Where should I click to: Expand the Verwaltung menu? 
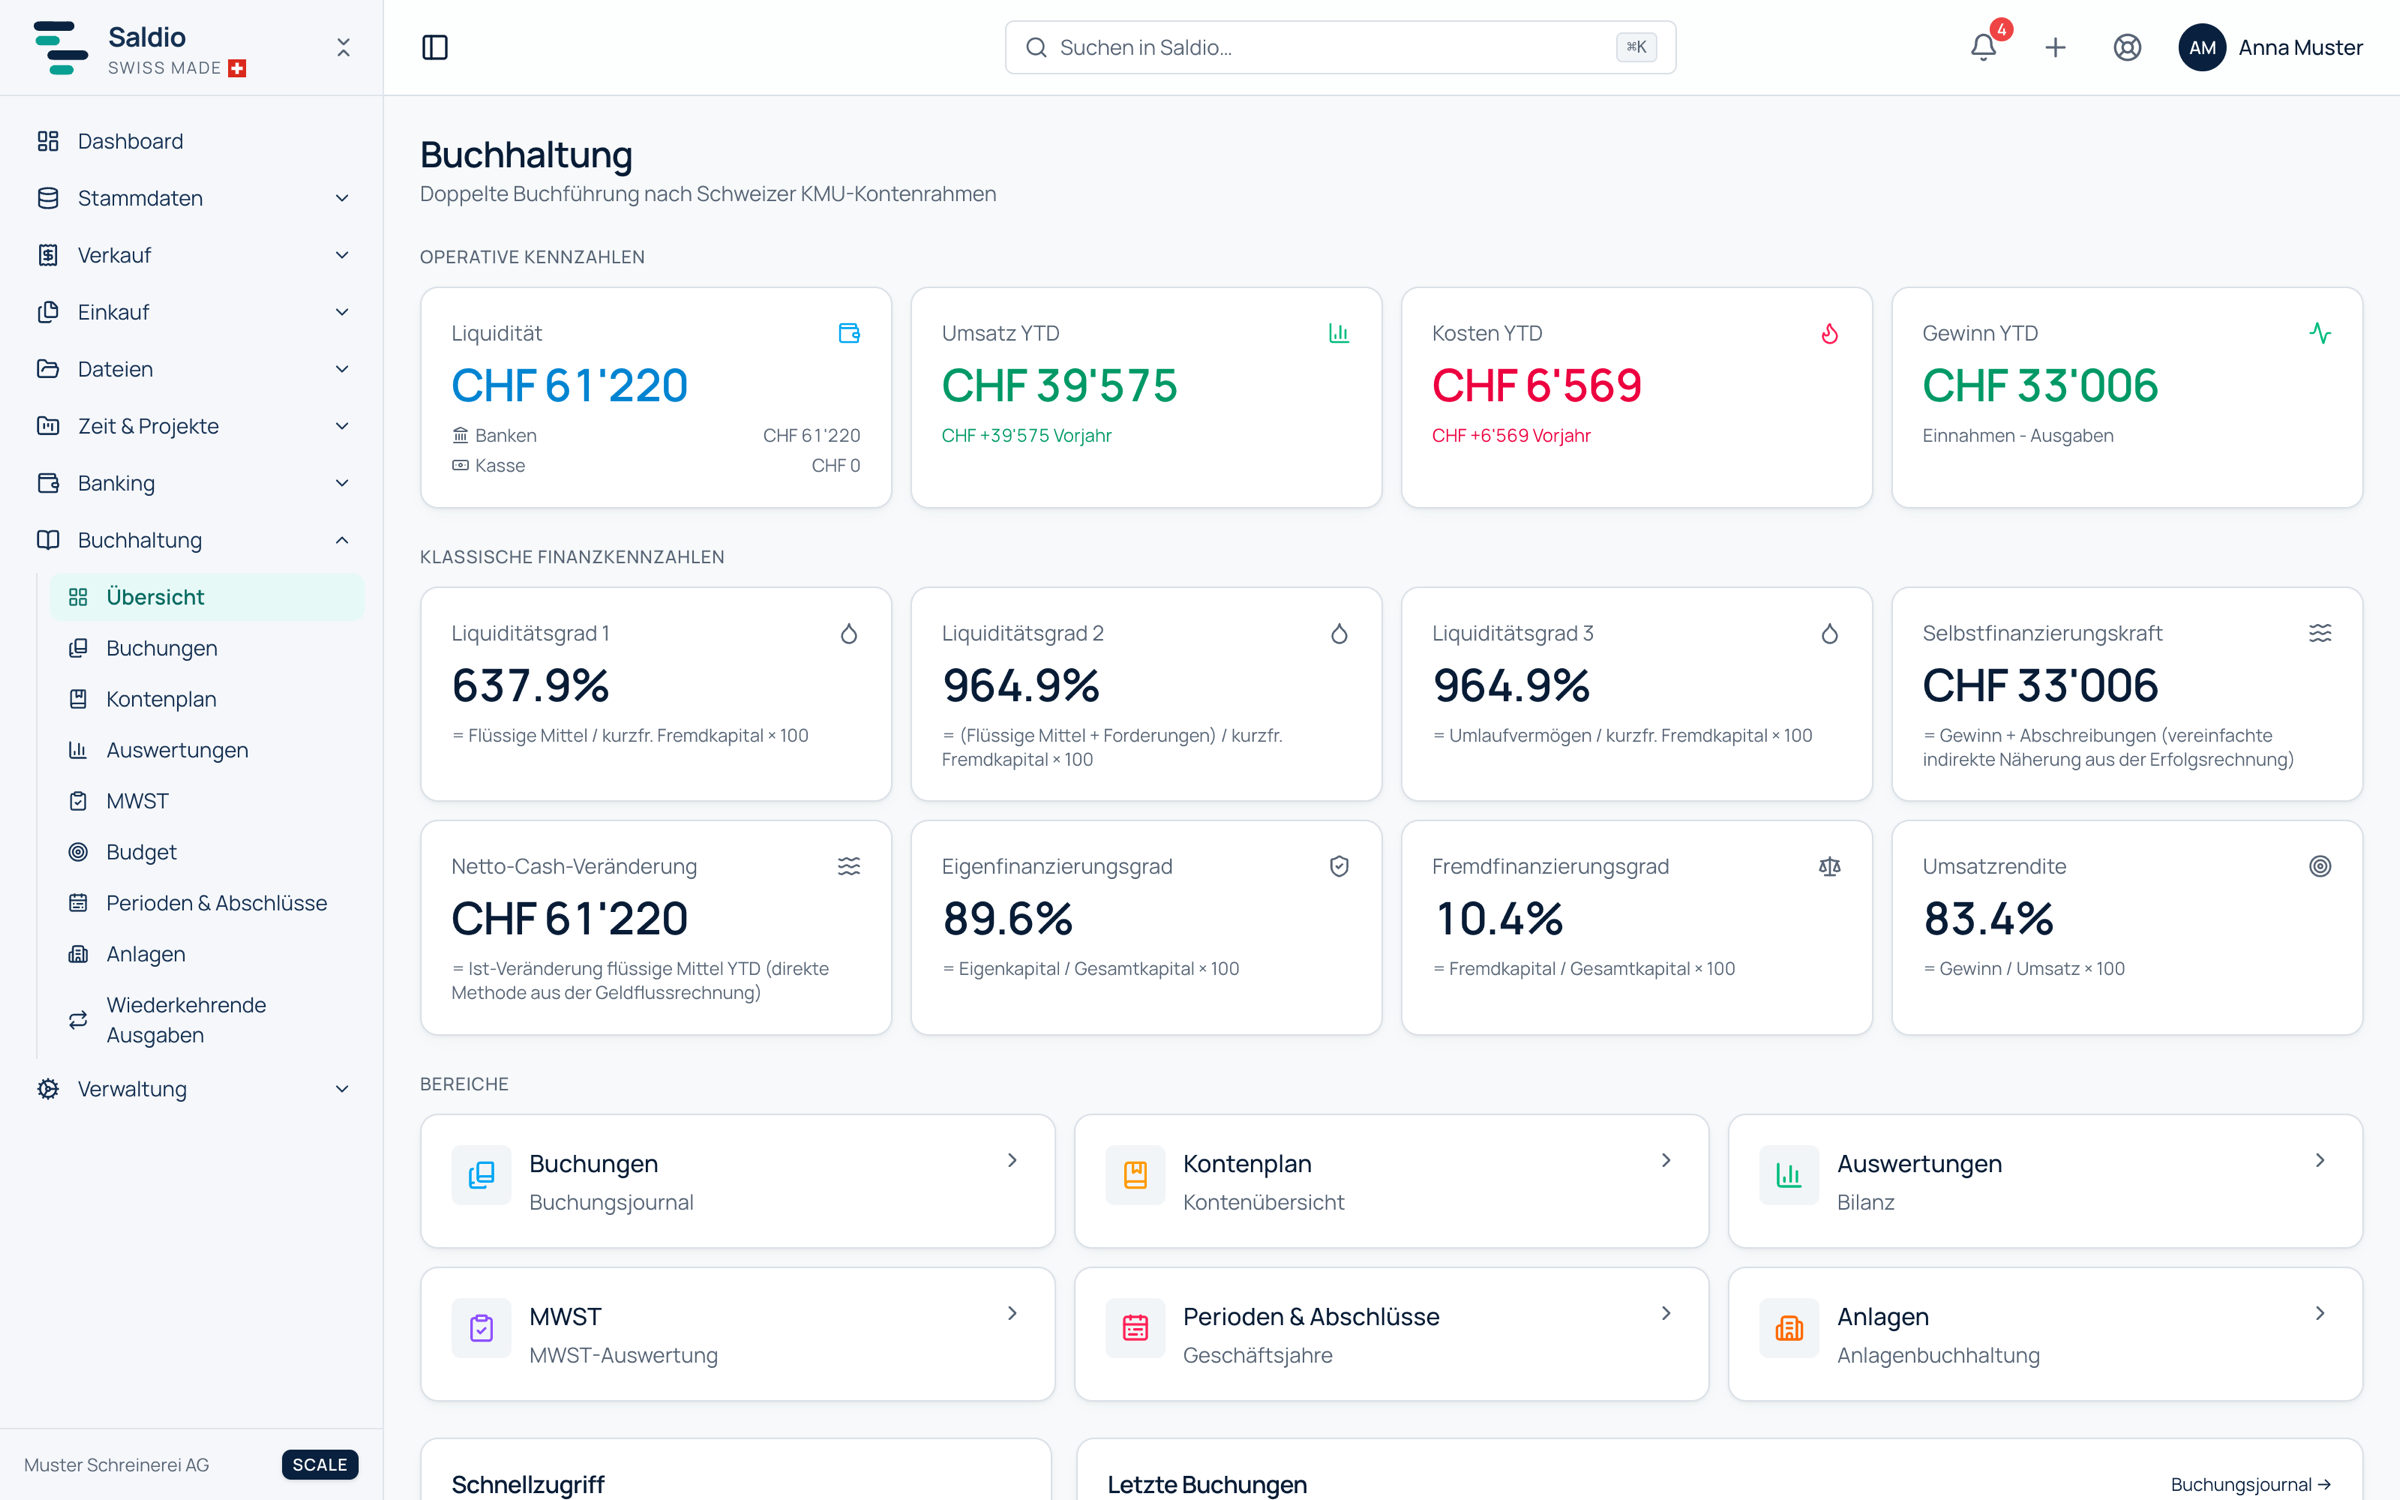[192, 1089]
